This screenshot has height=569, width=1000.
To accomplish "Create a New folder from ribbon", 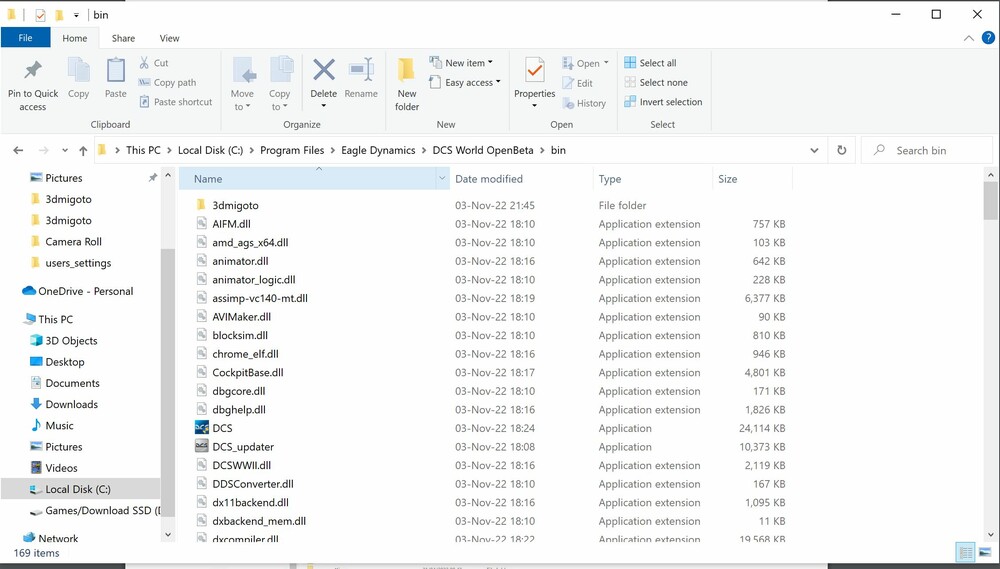I will tap(406, 83).
